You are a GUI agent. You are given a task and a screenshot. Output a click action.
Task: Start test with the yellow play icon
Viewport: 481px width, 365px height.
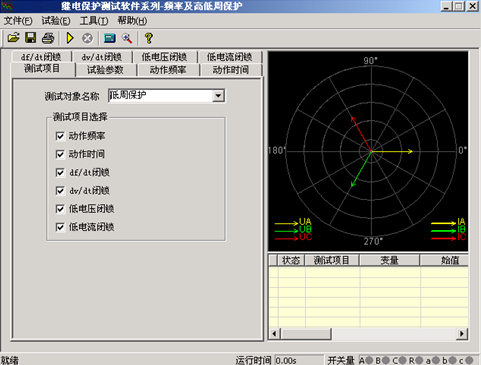(70, 38)
